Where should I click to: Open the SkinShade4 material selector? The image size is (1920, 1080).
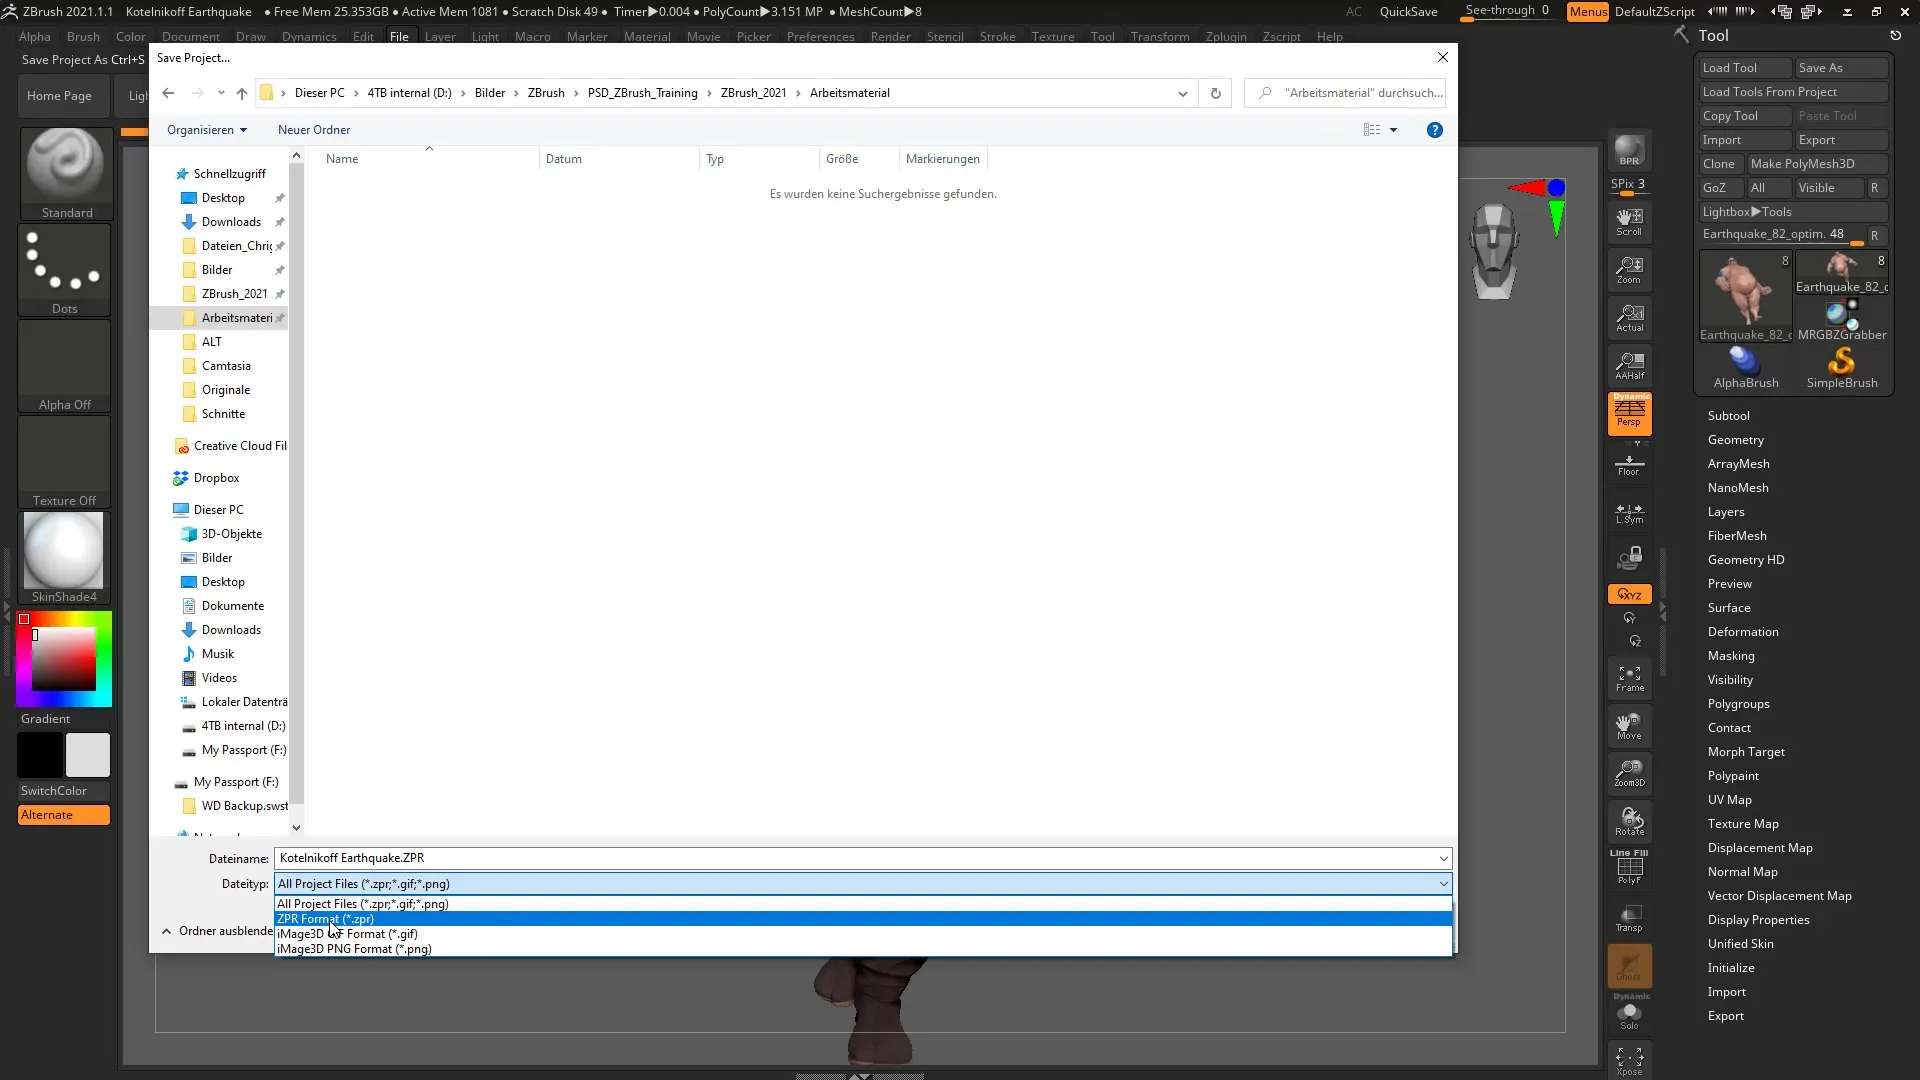tap(64, 558)
